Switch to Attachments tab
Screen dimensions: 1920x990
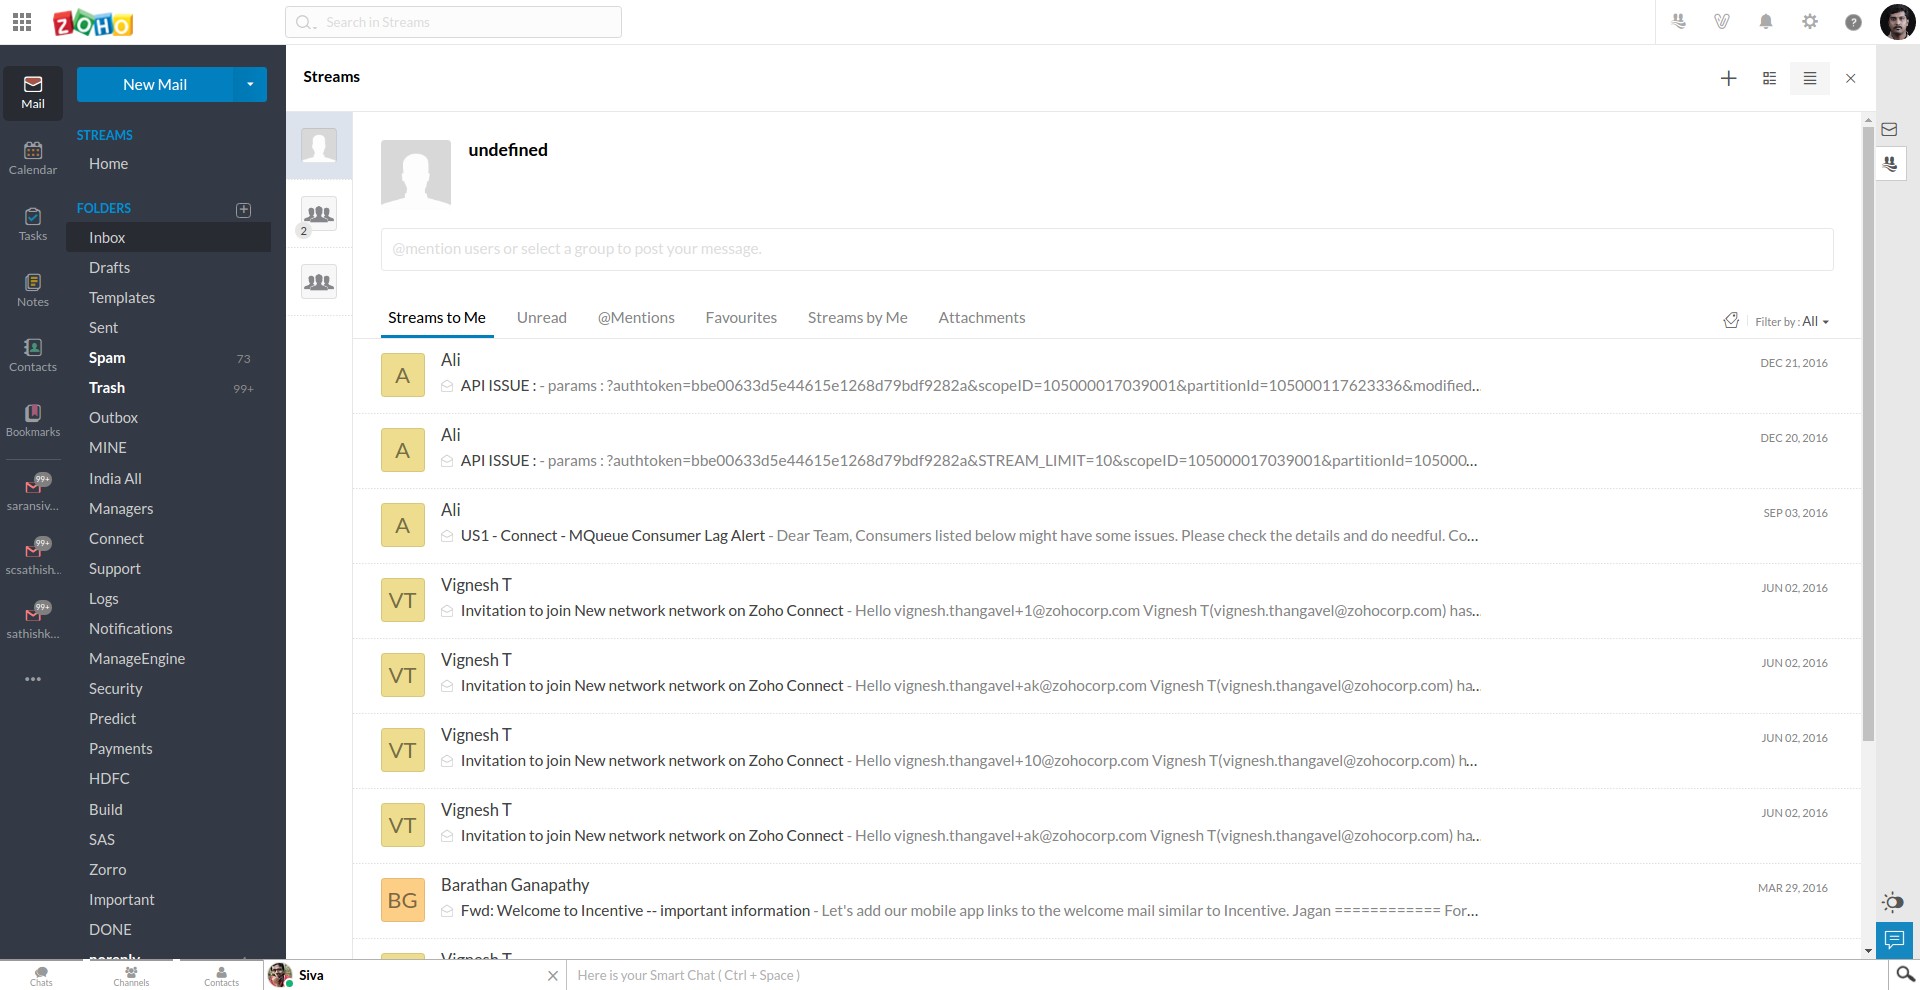(x=982, y=317)
